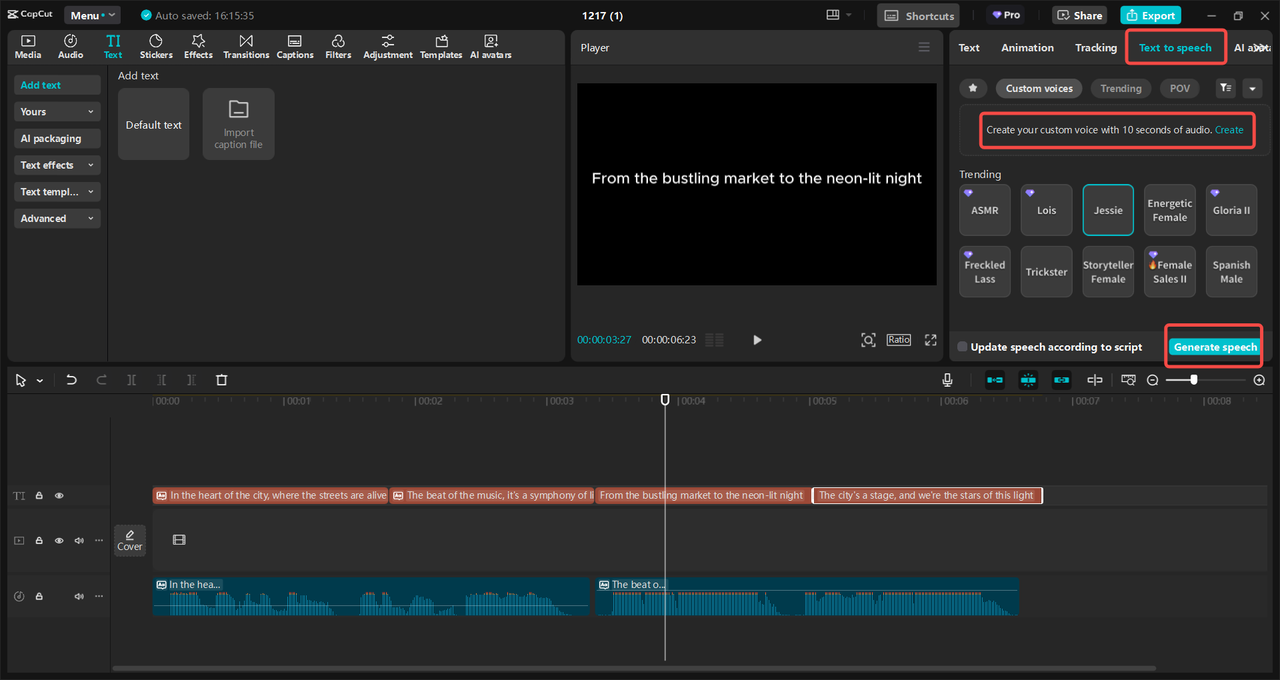Select the Custom voices filter
Image resolution: width=1280 pixels, height=680 pixels.
(1039, 88)
